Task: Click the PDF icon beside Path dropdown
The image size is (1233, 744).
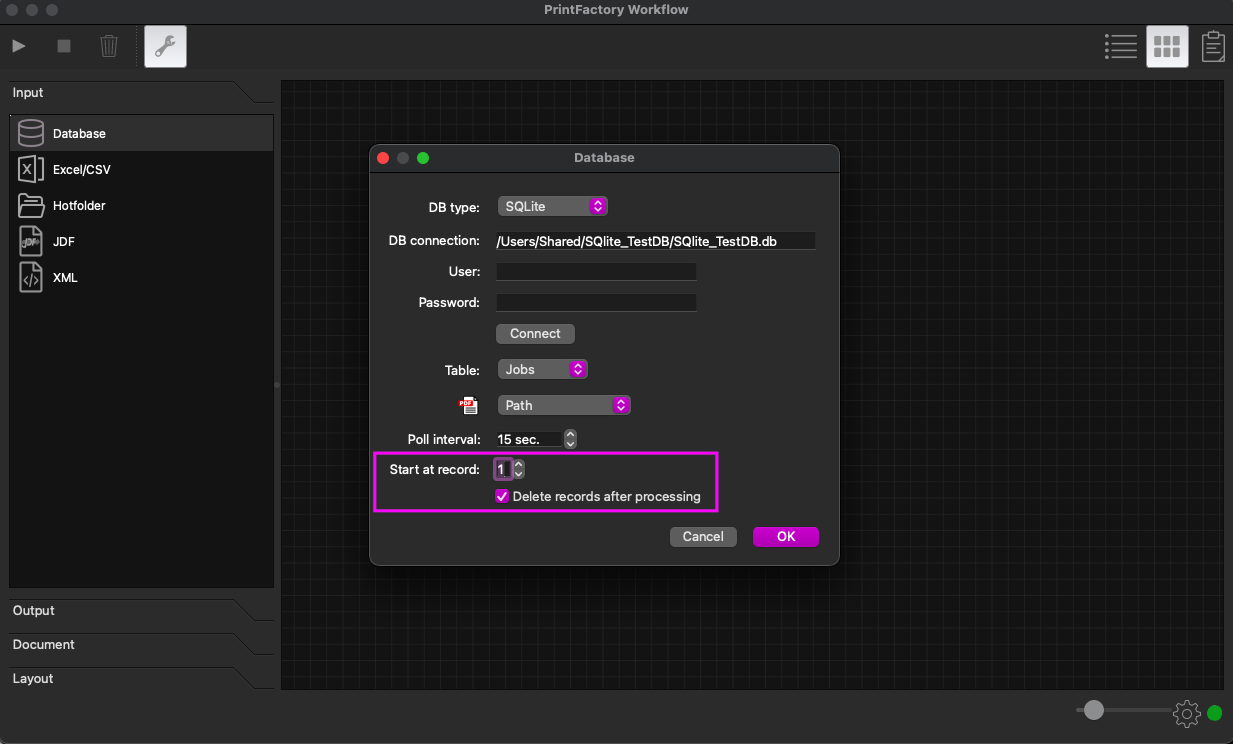Action: (469, 405)
